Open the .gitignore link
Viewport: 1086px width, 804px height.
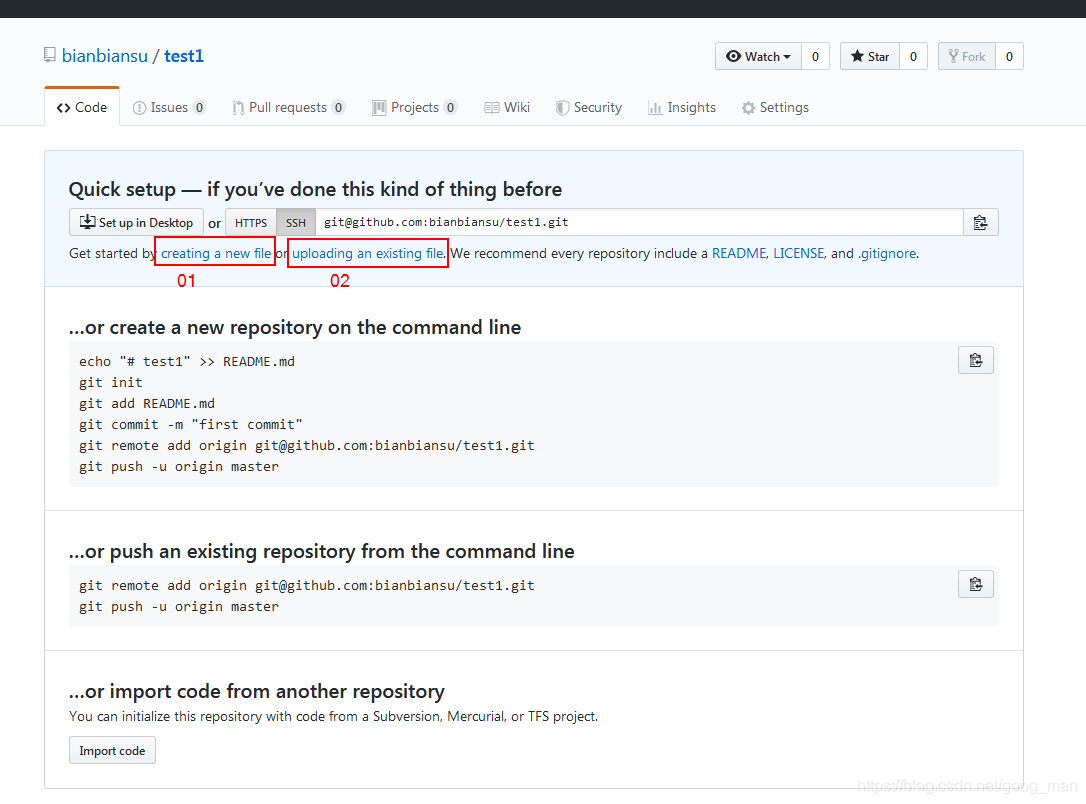click(887, 253)
